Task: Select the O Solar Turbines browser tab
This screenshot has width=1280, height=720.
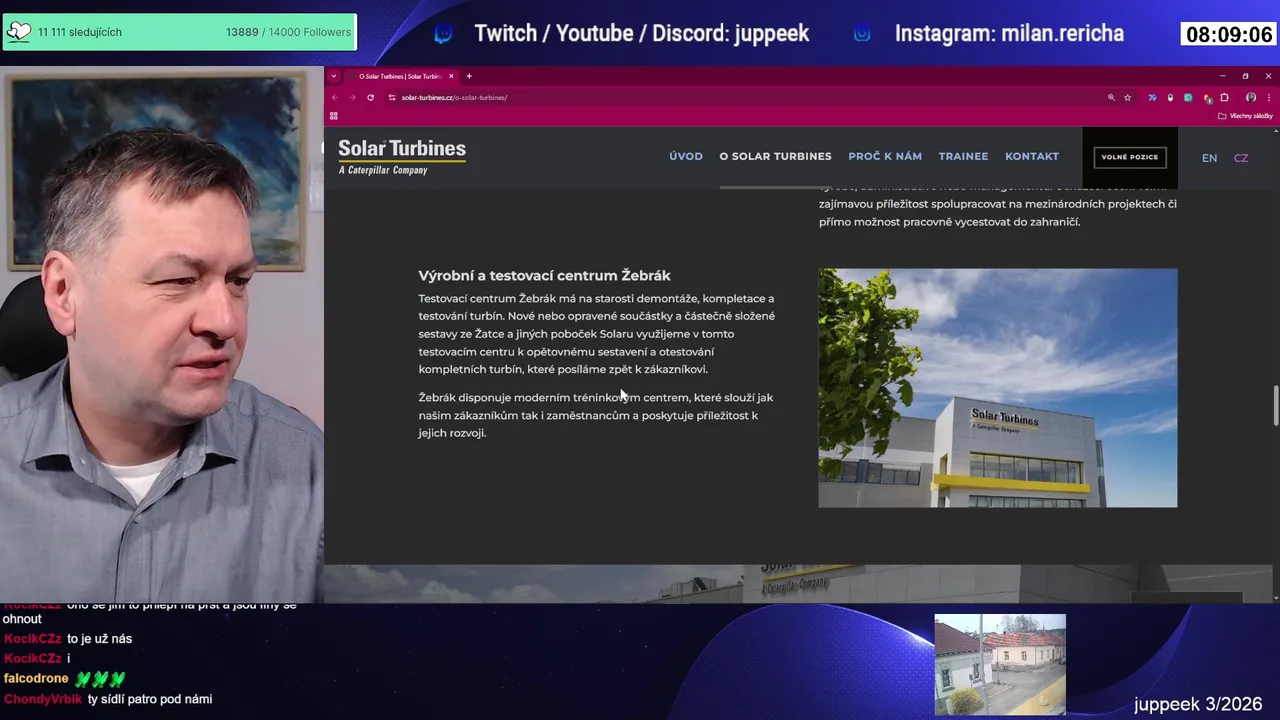Action: click(x=400, y=76)
